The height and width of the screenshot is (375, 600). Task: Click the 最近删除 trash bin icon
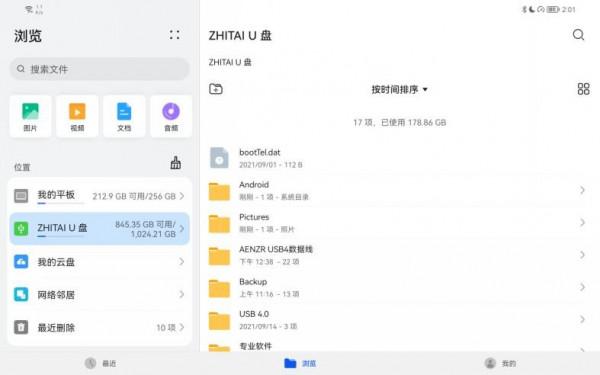pyautogui.click(x=21, y=327)
